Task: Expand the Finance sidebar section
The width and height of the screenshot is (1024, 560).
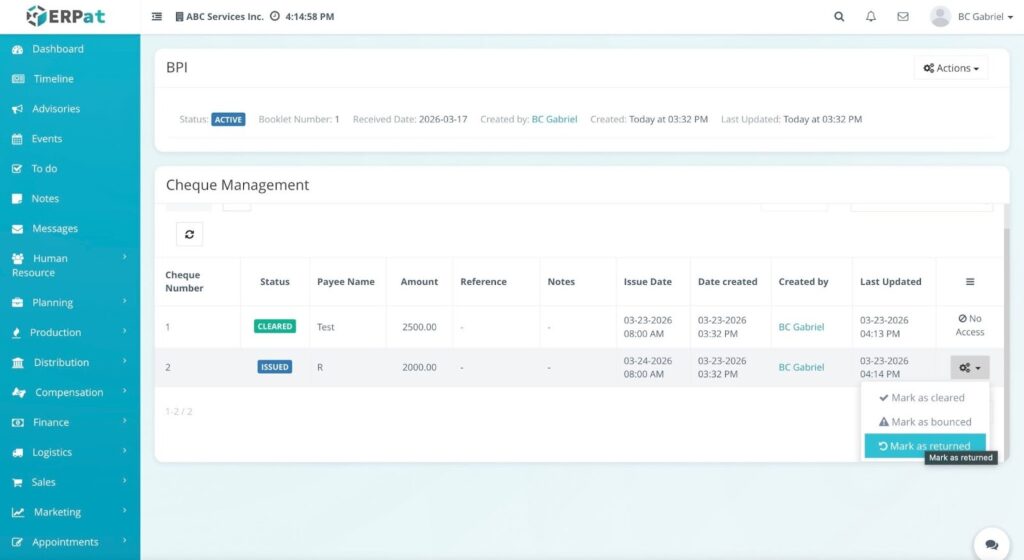Action: tap(68, 422)
